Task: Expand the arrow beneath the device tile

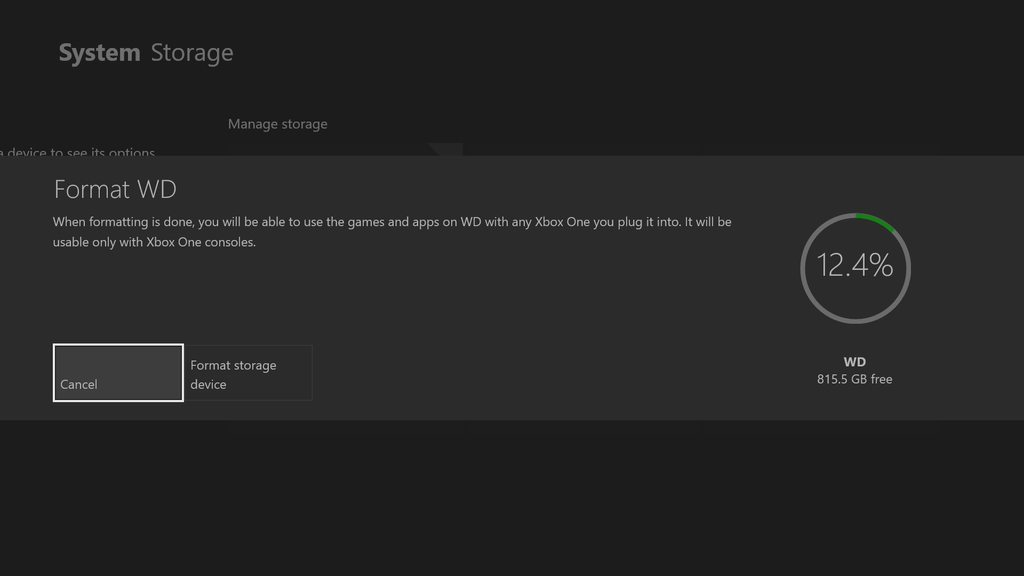Action: pos(447,150)
